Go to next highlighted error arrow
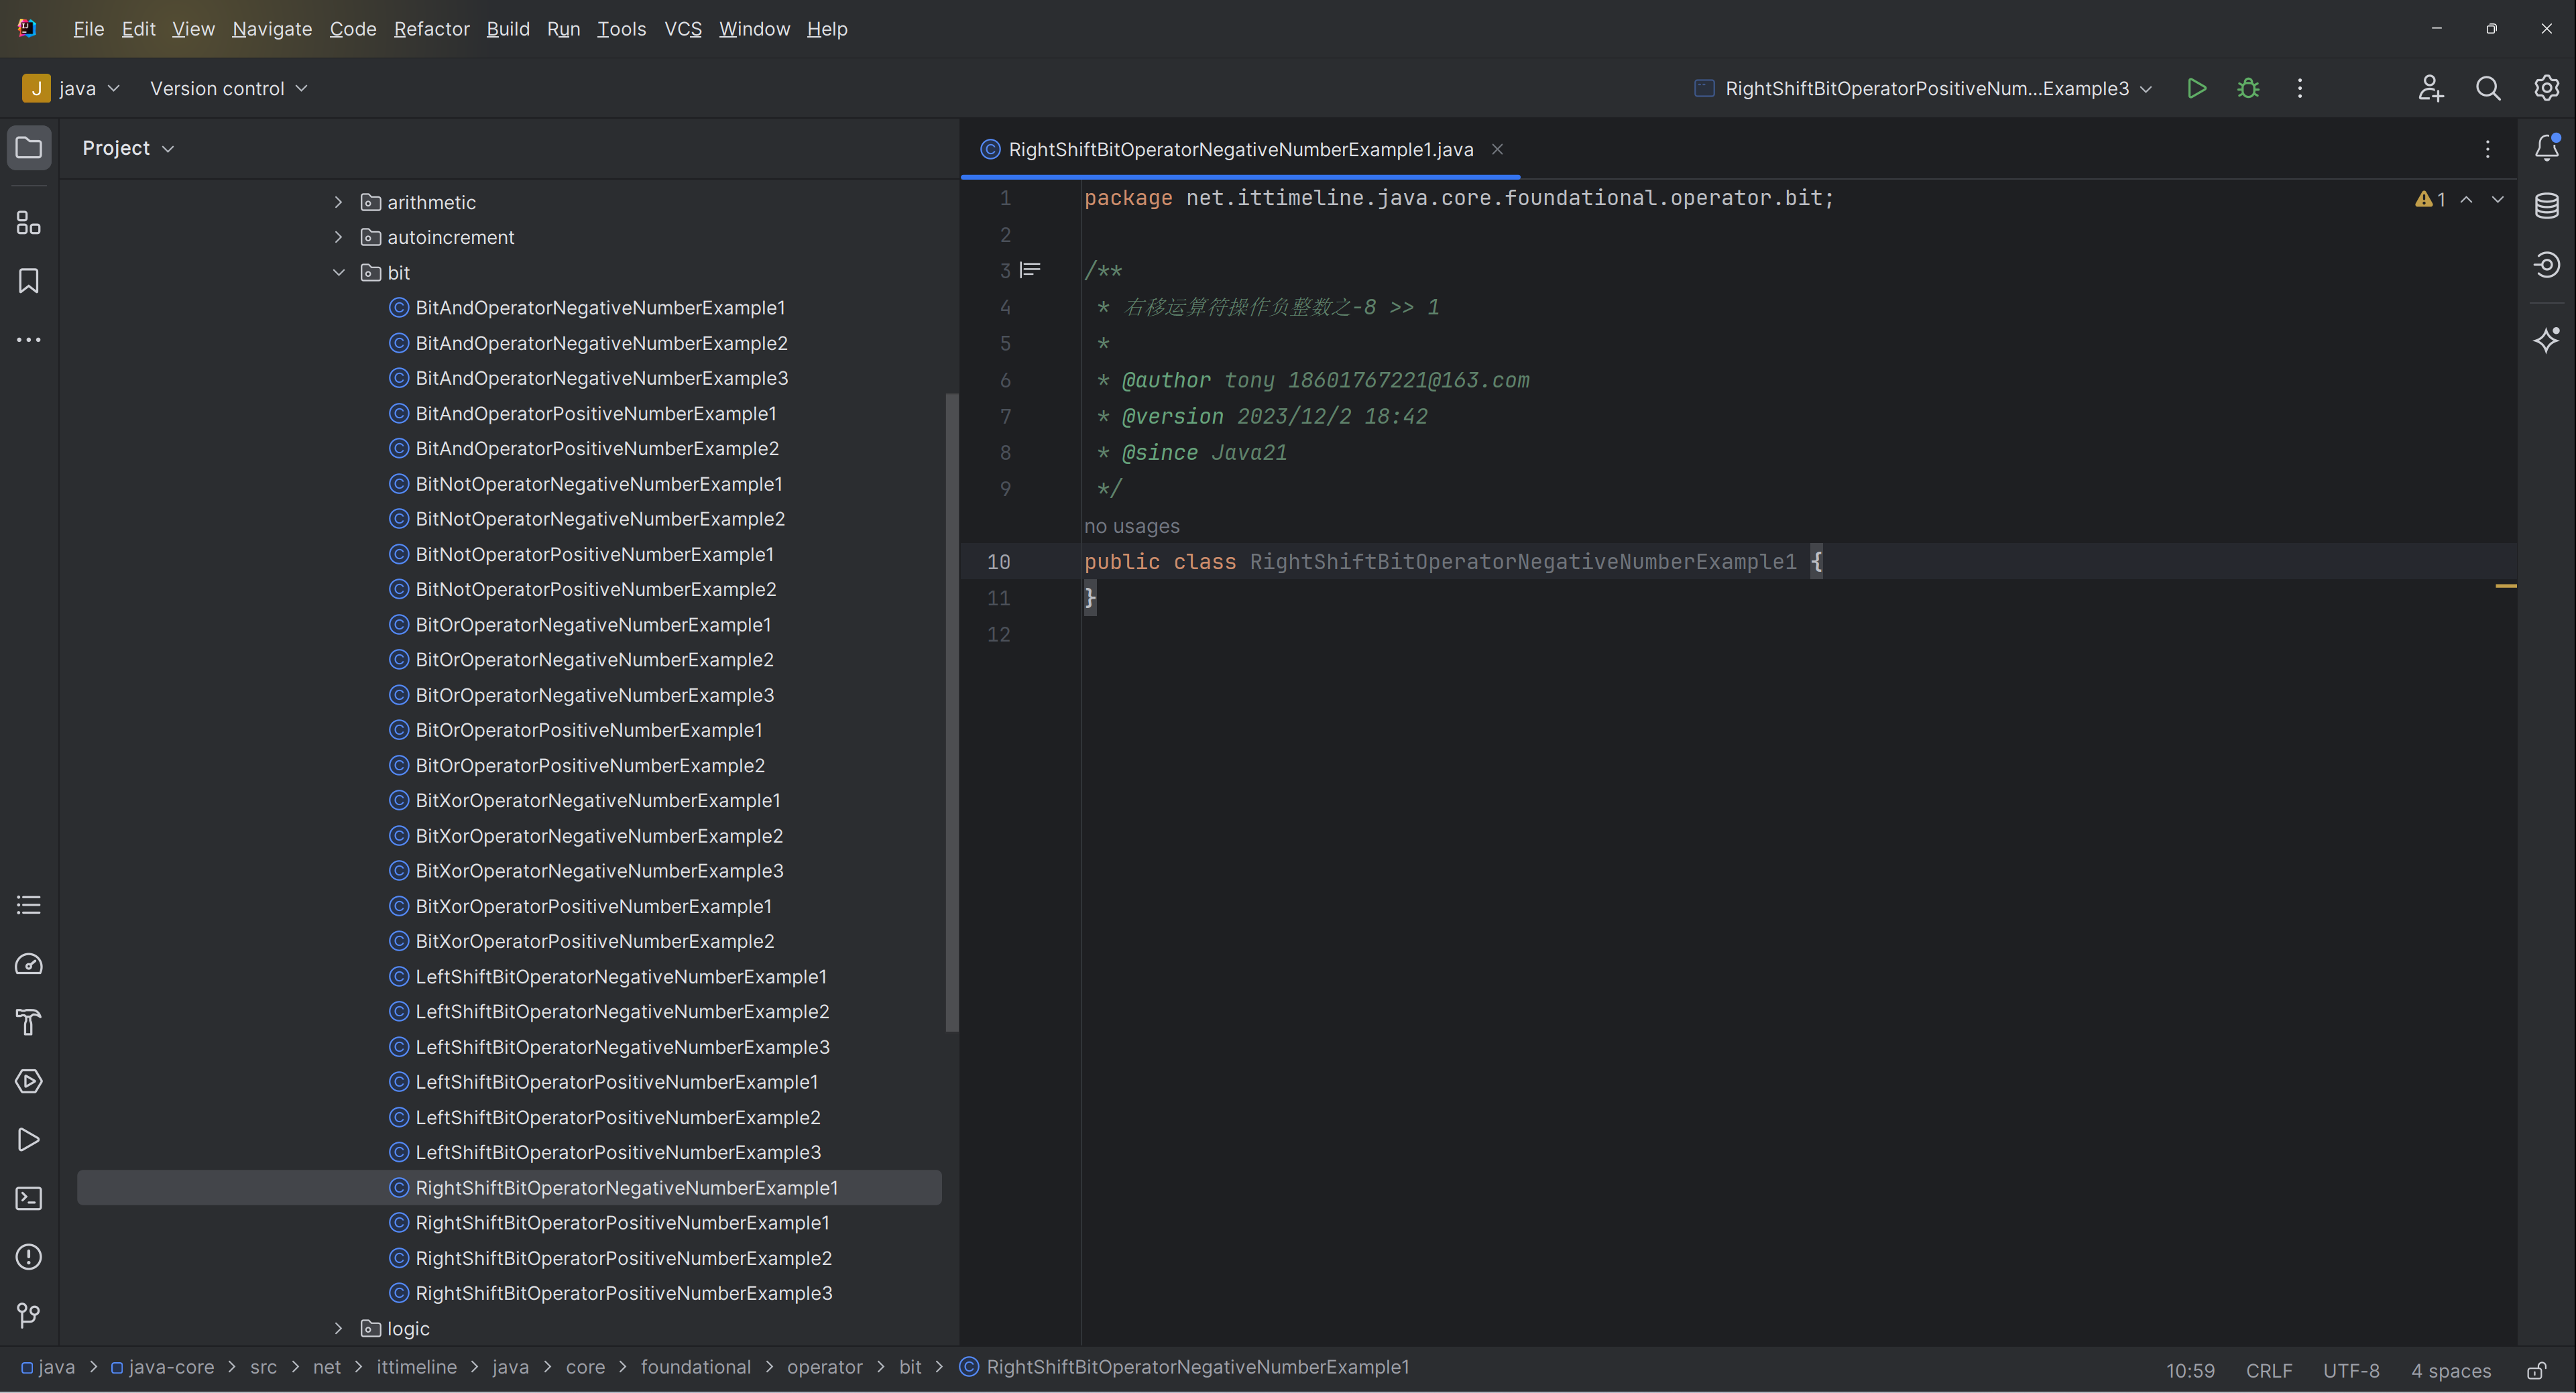 coord(2498,199)
